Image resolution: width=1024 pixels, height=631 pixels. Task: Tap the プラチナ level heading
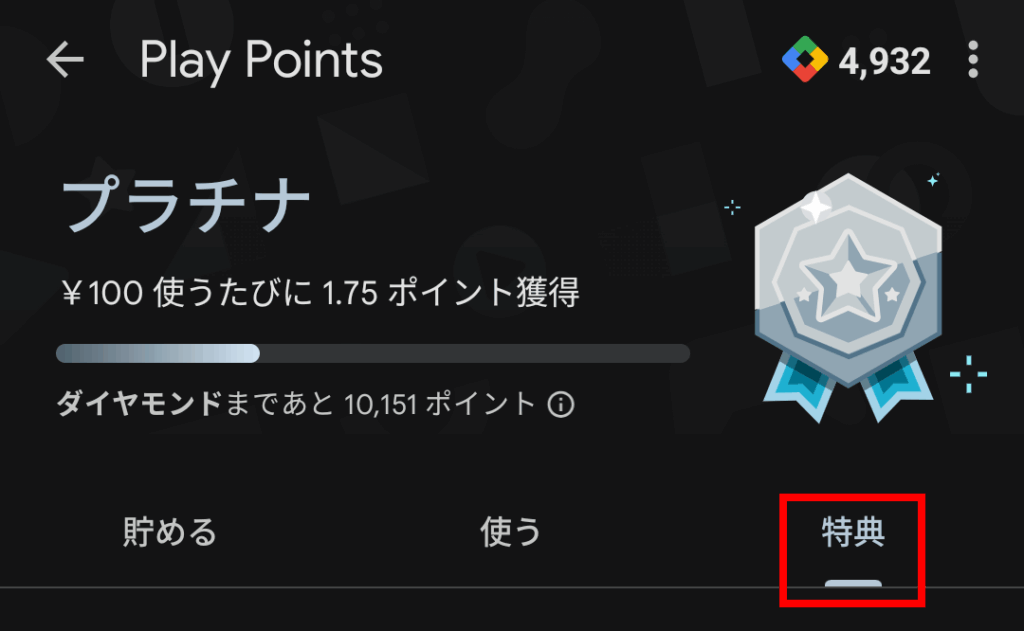coord(185,204)
